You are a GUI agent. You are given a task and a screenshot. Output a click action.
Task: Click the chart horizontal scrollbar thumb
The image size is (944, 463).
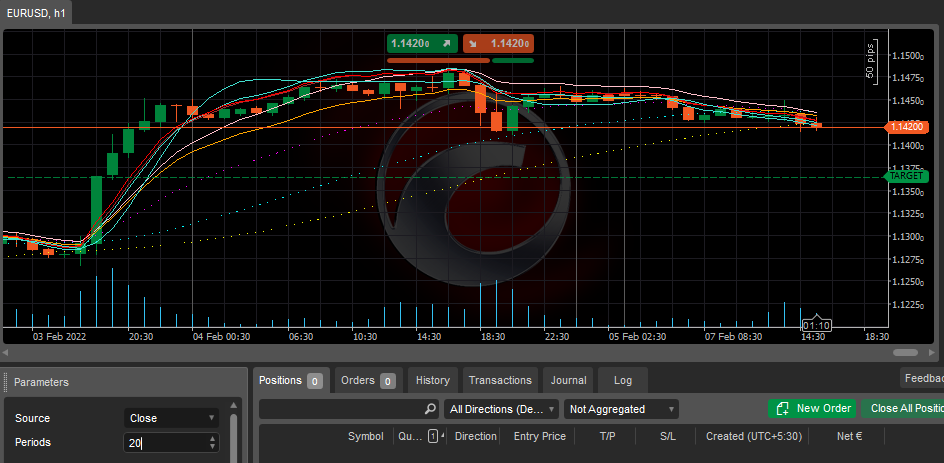click(905, 352)
